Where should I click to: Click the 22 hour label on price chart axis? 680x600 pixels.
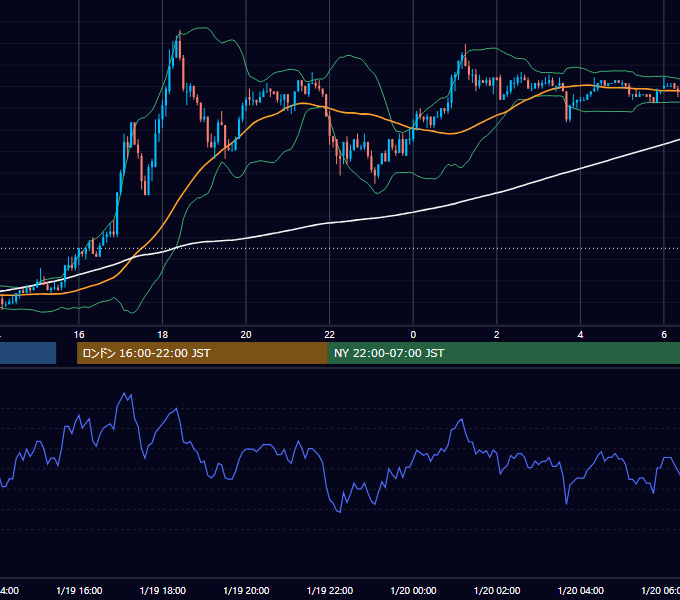click(x=330, y=335)
